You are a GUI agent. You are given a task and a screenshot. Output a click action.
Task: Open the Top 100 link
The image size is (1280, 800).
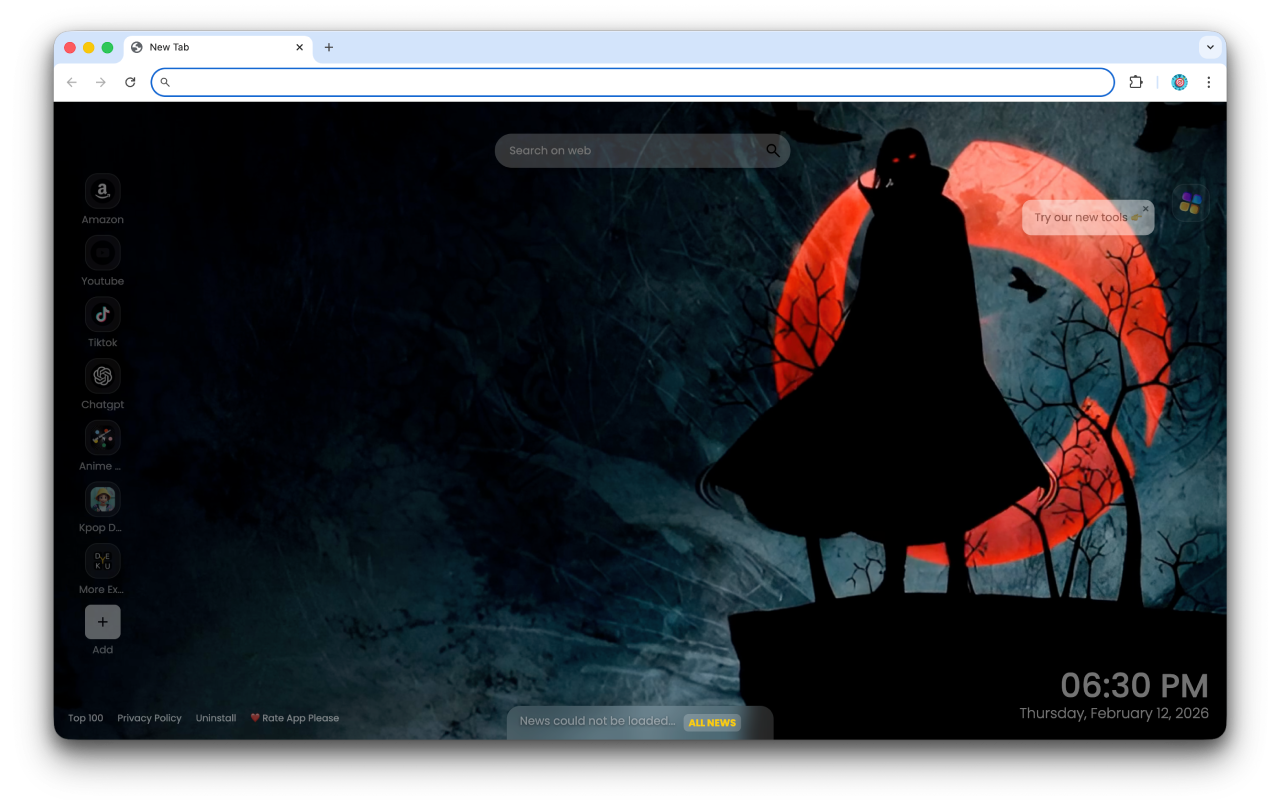[85, 718]
